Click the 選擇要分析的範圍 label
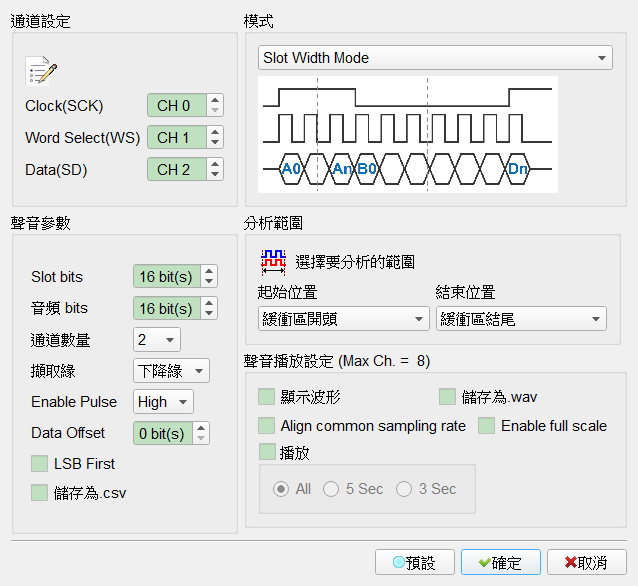638x586 pixels. point(355,262)
